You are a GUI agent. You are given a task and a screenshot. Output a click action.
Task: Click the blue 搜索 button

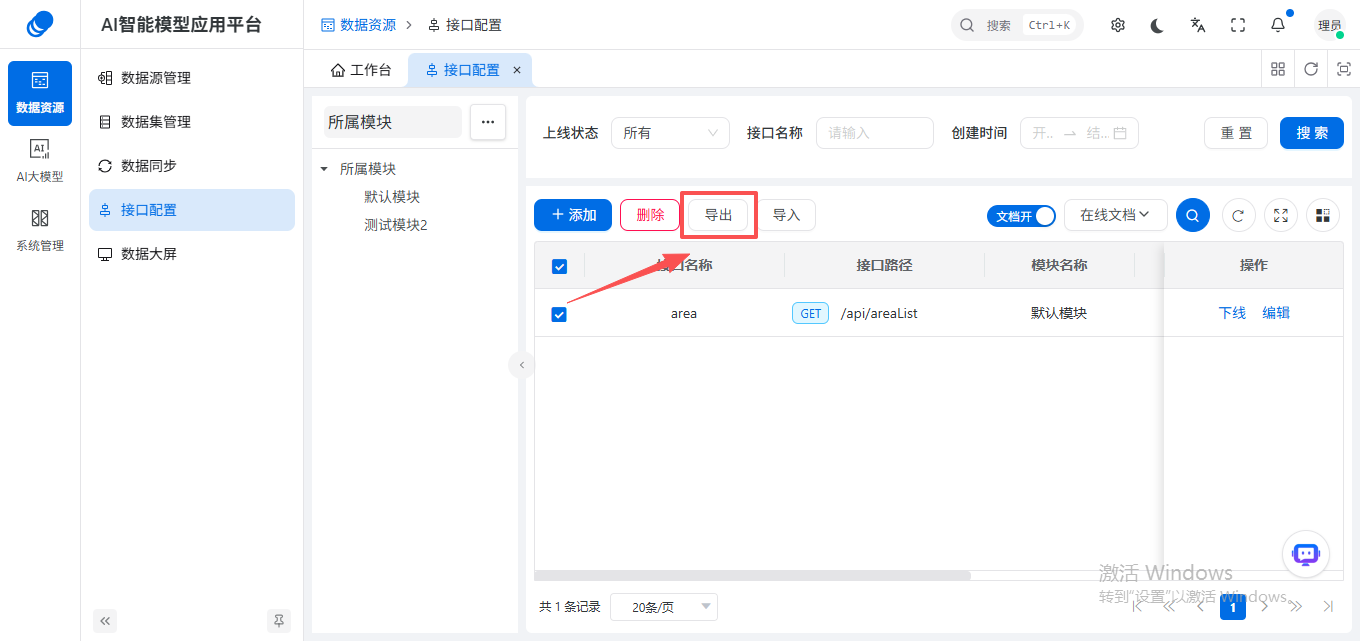[x=1312, y=133]
